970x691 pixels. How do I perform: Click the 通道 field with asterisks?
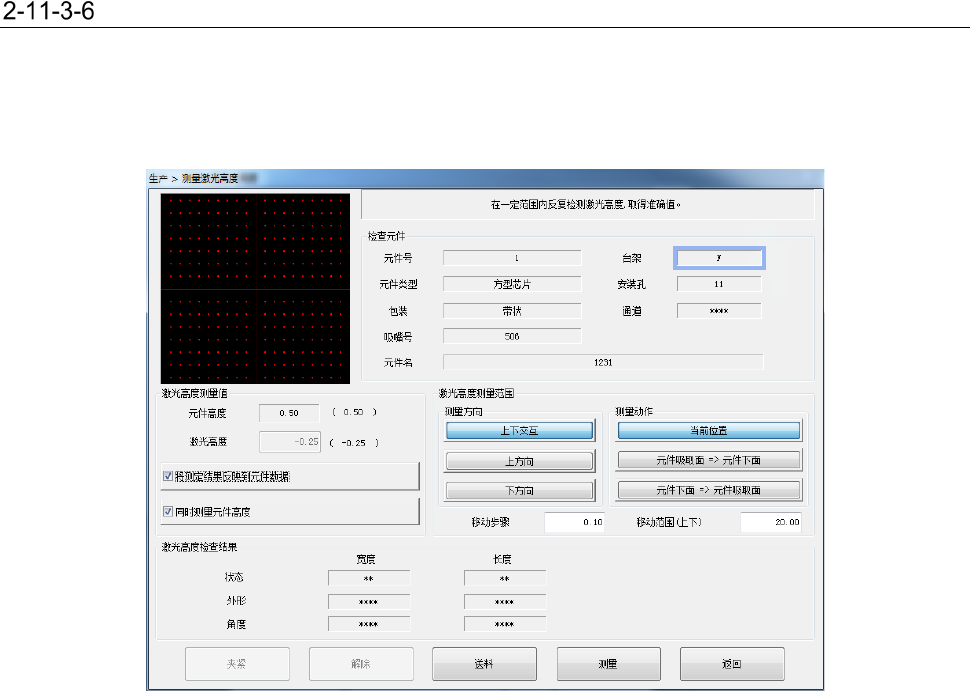click(719, 311)
